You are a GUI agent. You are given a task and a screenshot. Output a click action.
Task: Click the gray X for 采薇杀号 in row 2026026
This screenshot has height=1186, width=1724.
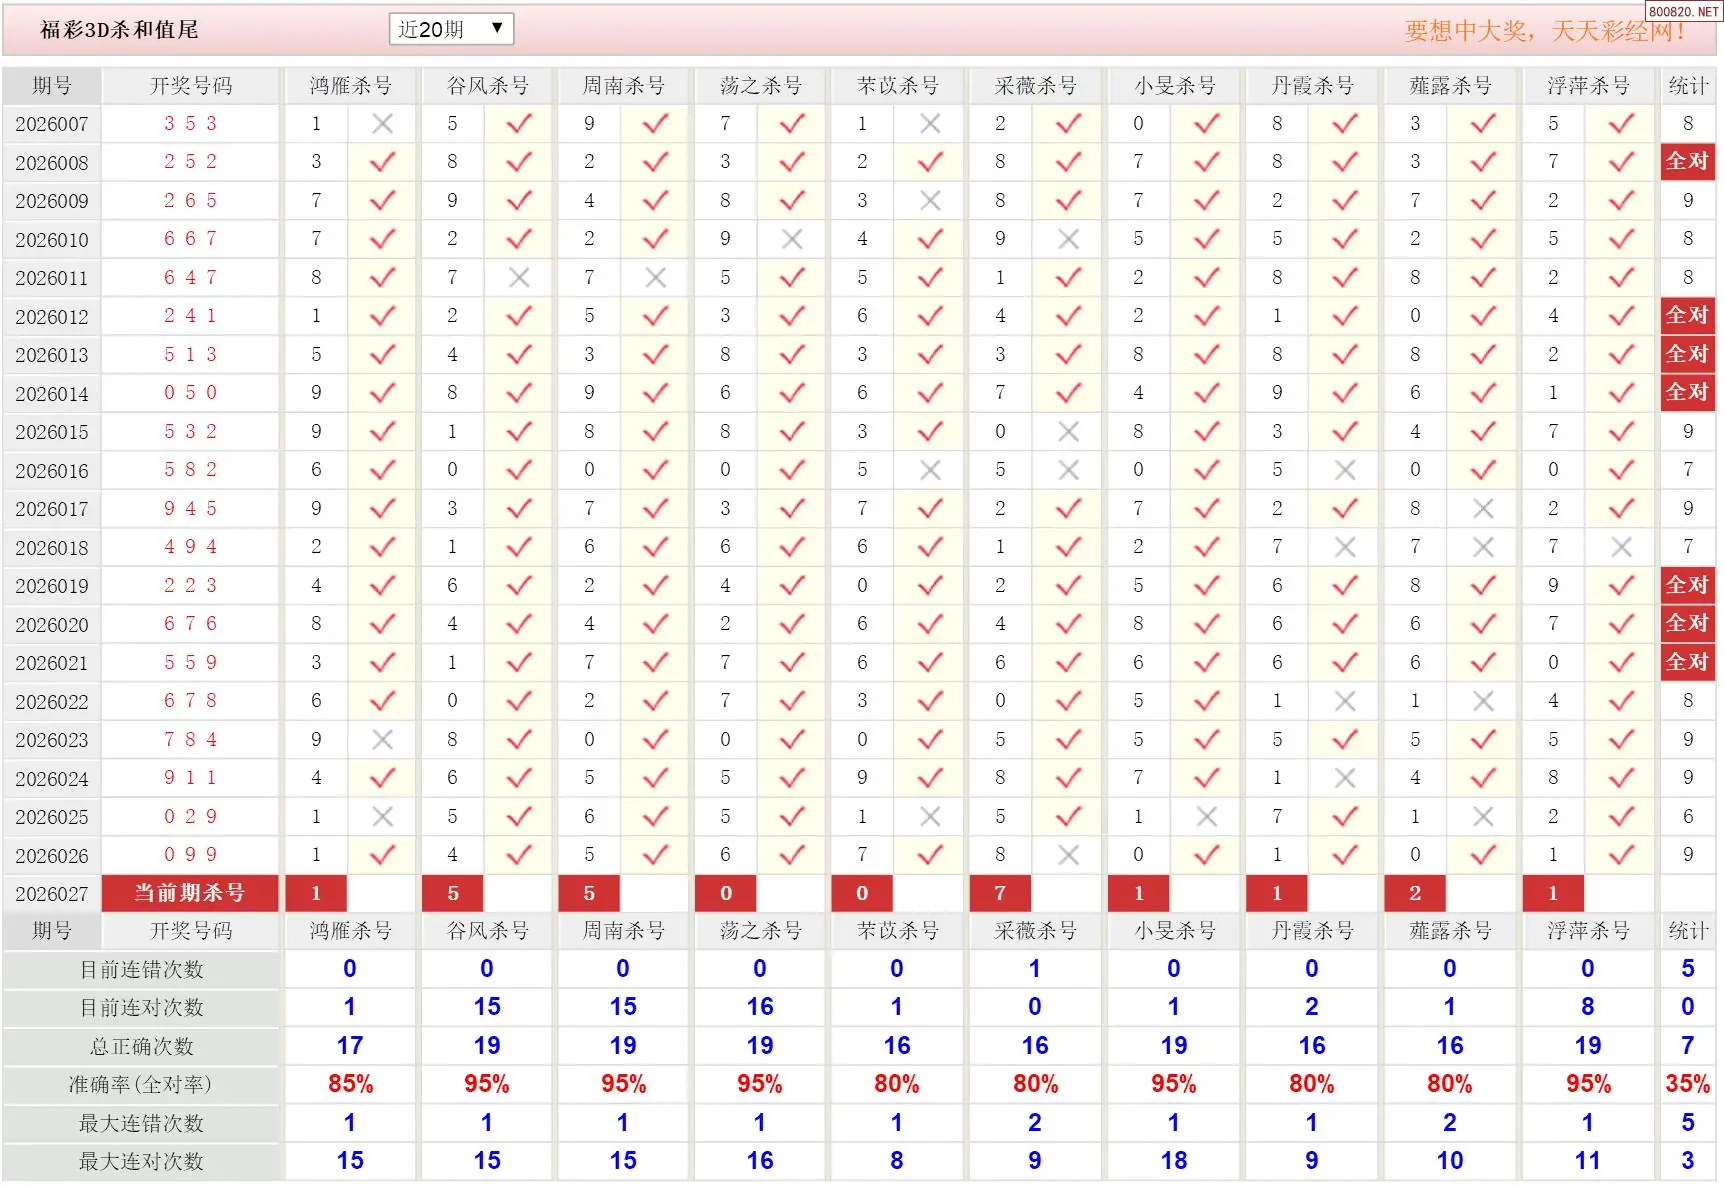pyautogui.click(x=1068, y=855)
